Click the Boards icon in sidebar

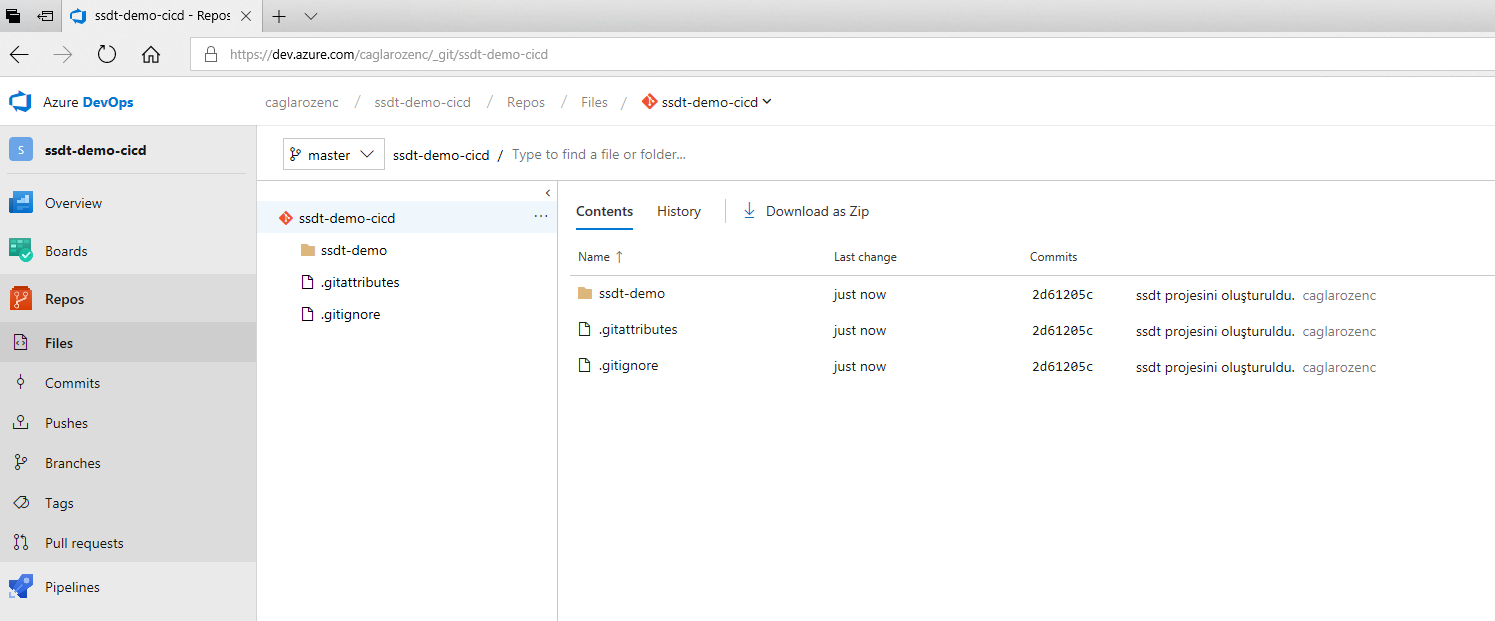(21, 251)
